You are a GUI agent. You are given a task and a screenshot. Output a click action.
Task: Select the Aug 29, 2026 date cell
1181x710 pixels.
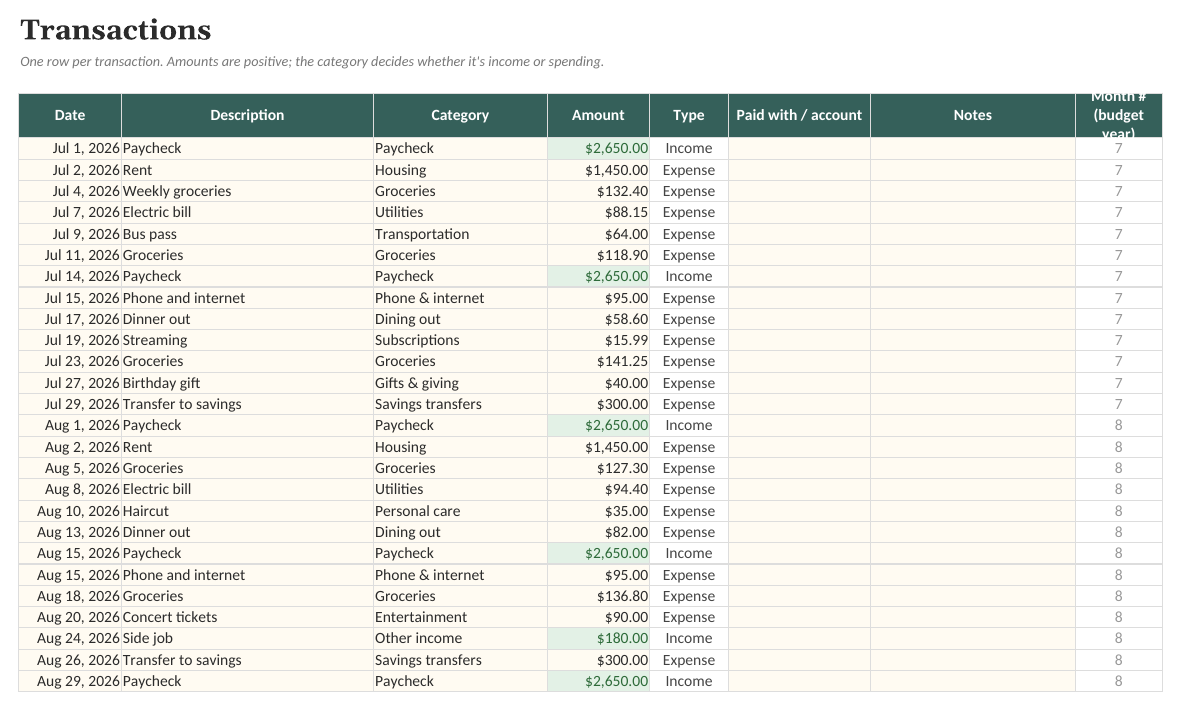click(x=70, y=681)
